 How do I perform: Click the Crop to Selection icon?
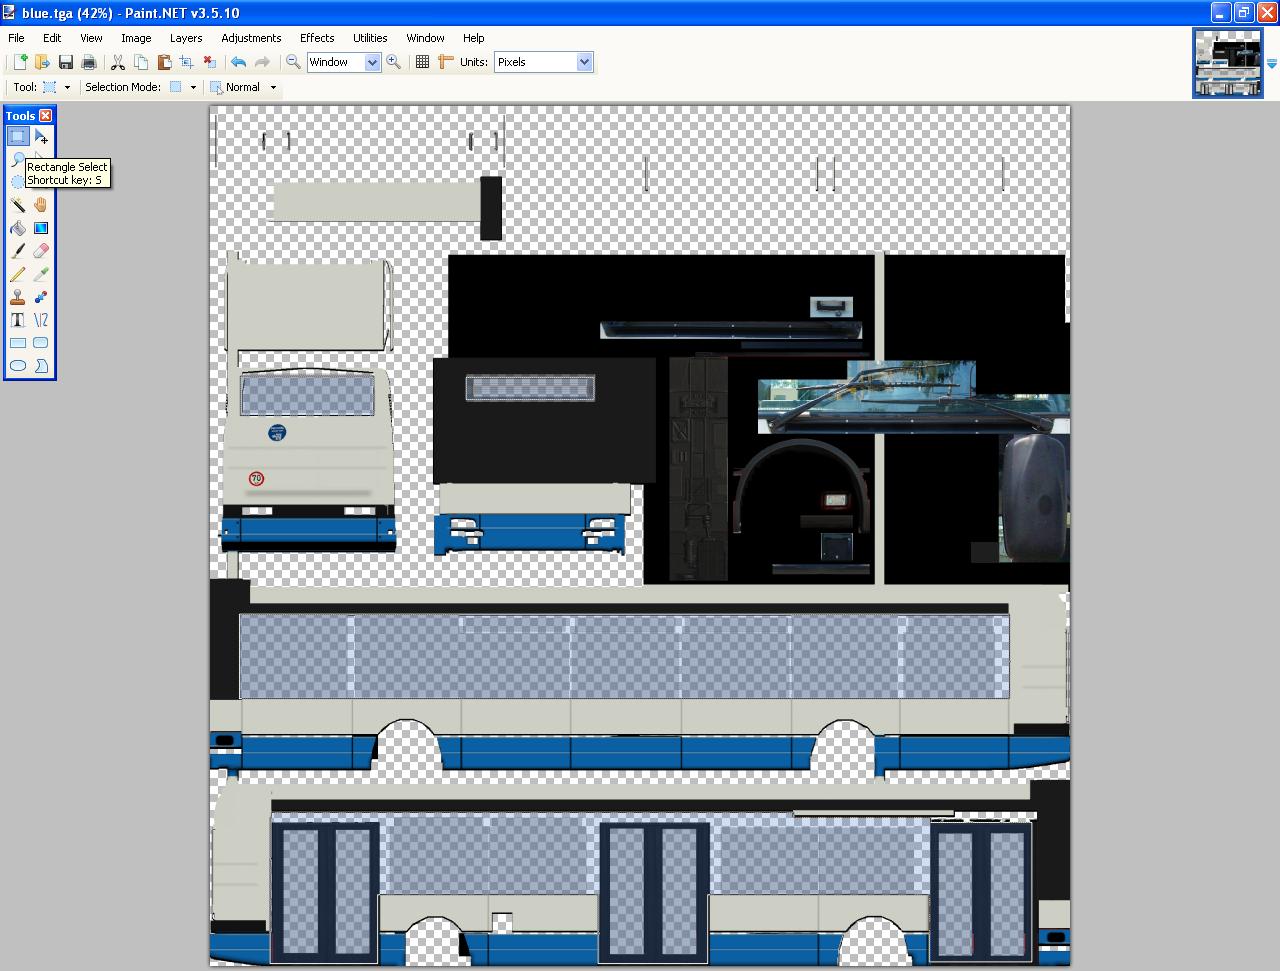click(x=187, y=62)
